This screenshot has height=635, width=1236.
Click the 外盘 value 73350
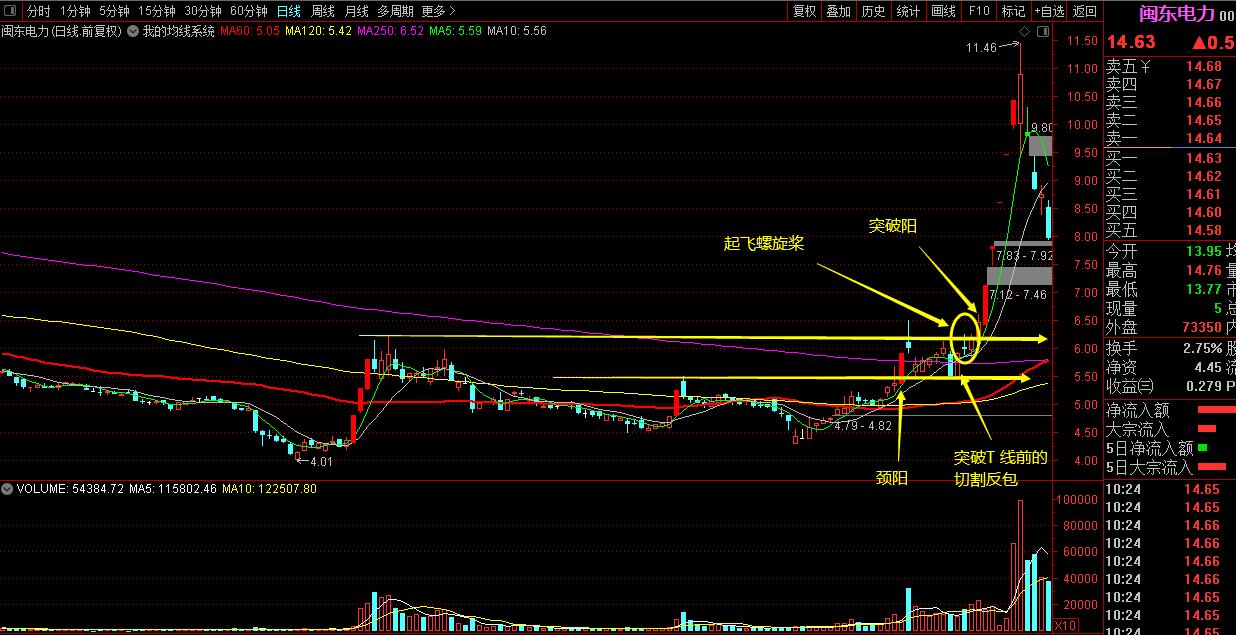1200,328
